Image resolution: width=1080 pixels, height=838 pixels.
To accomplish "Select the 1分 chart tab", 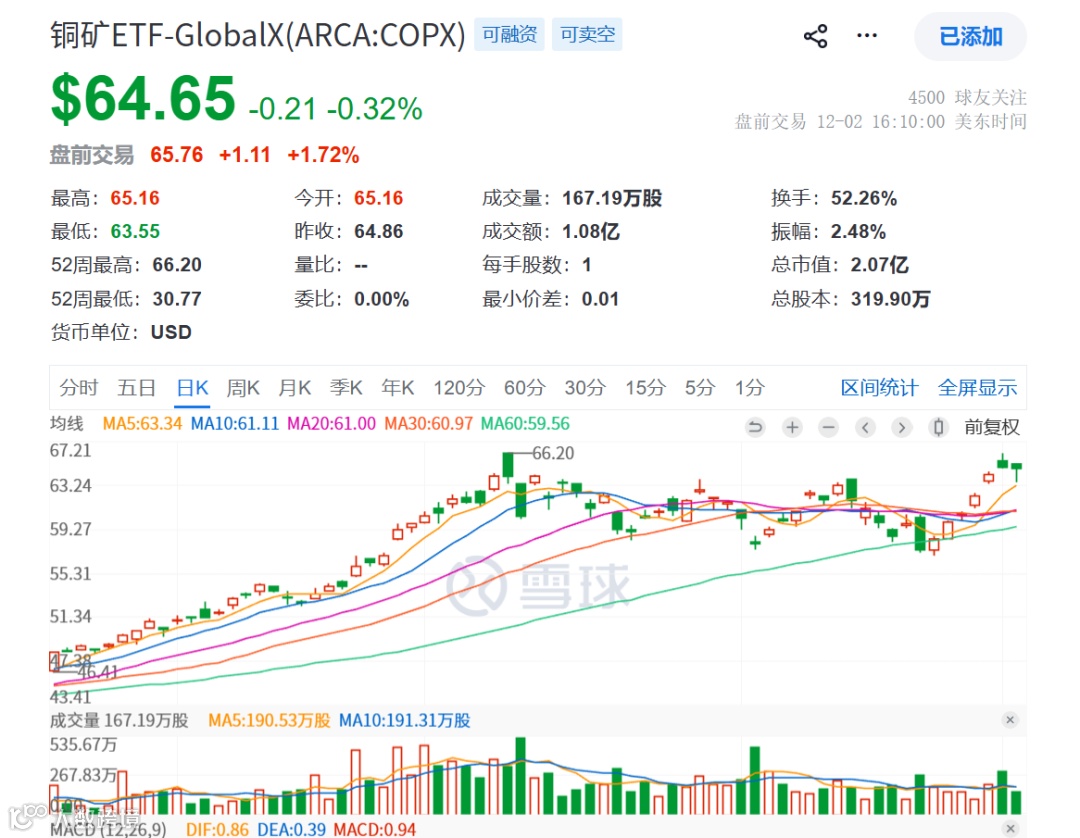I will point(749,388).
